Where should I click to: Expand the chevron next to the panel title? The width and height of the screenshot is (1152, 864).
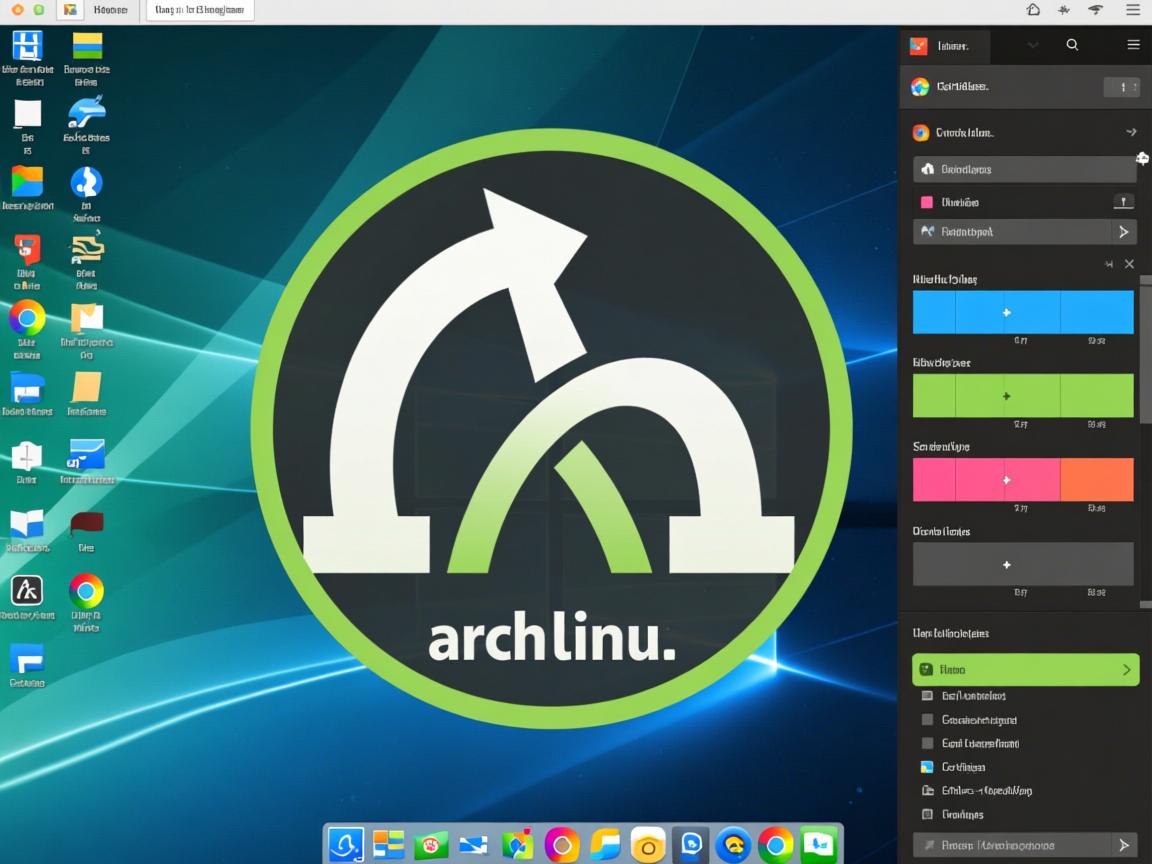pyautogui.click(x=1032, y=44)
